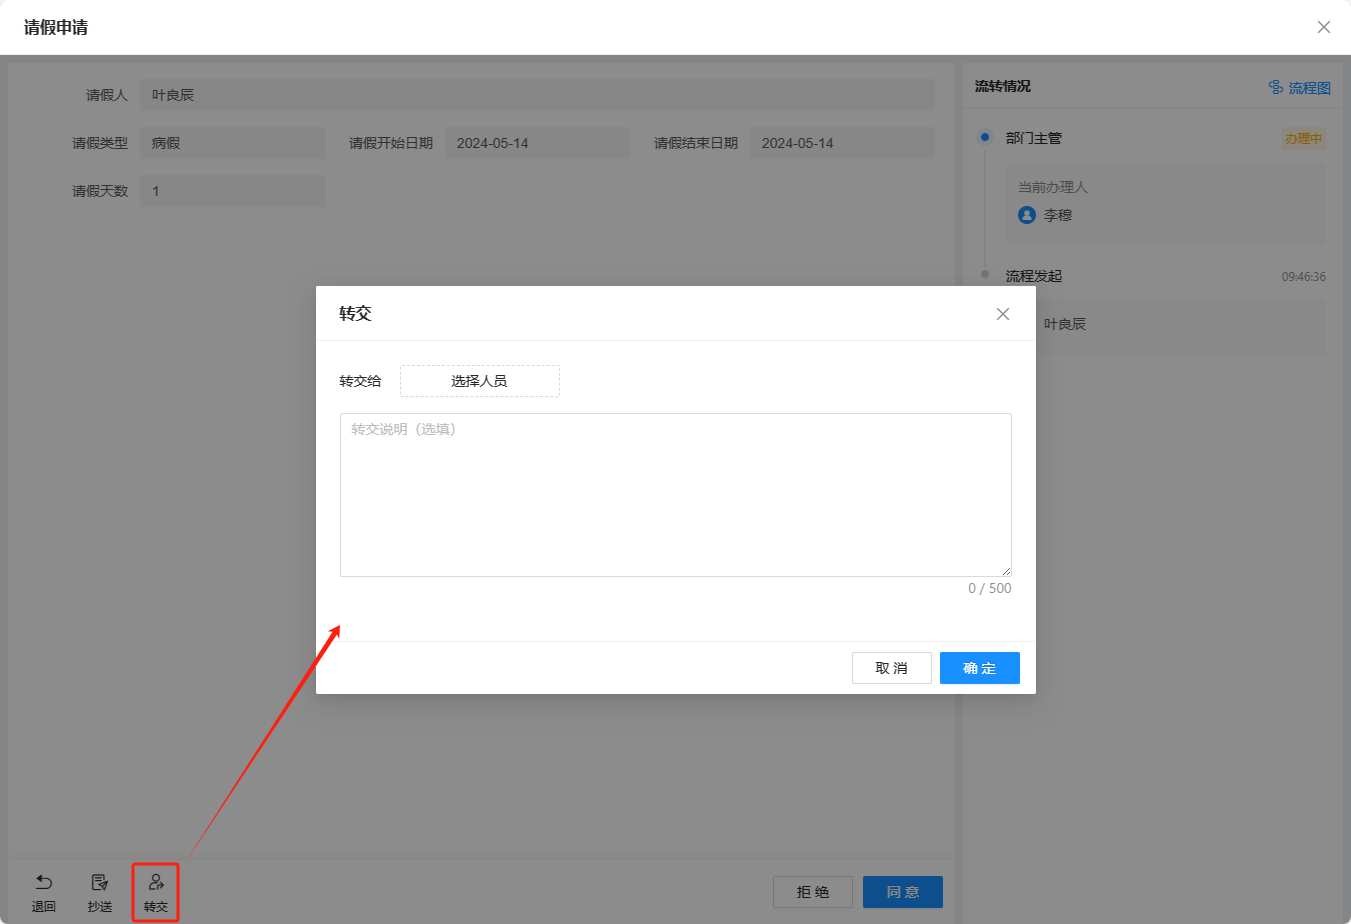Open the 流程图 flowchart icon link
The image size is (1351, 924).
(x=1276, y=88)
